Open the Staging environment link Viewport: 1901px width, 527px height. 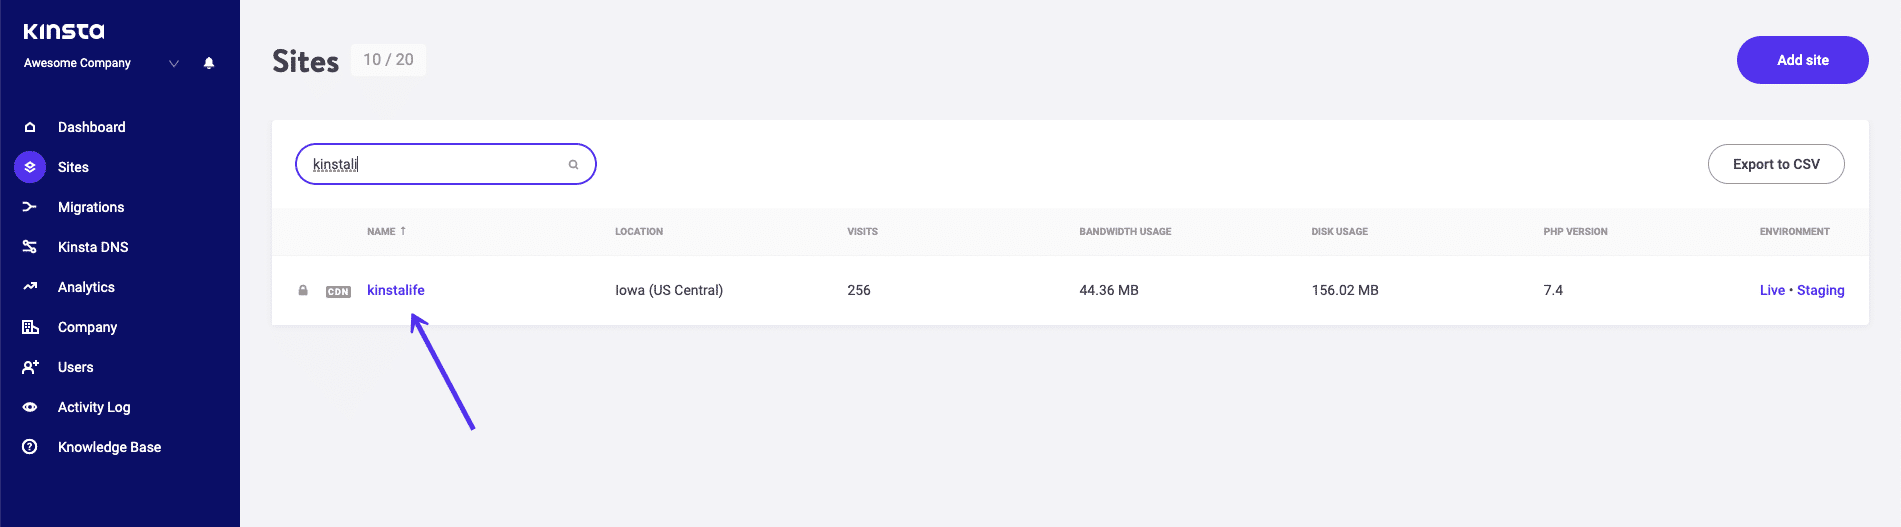coord(1820,290)
